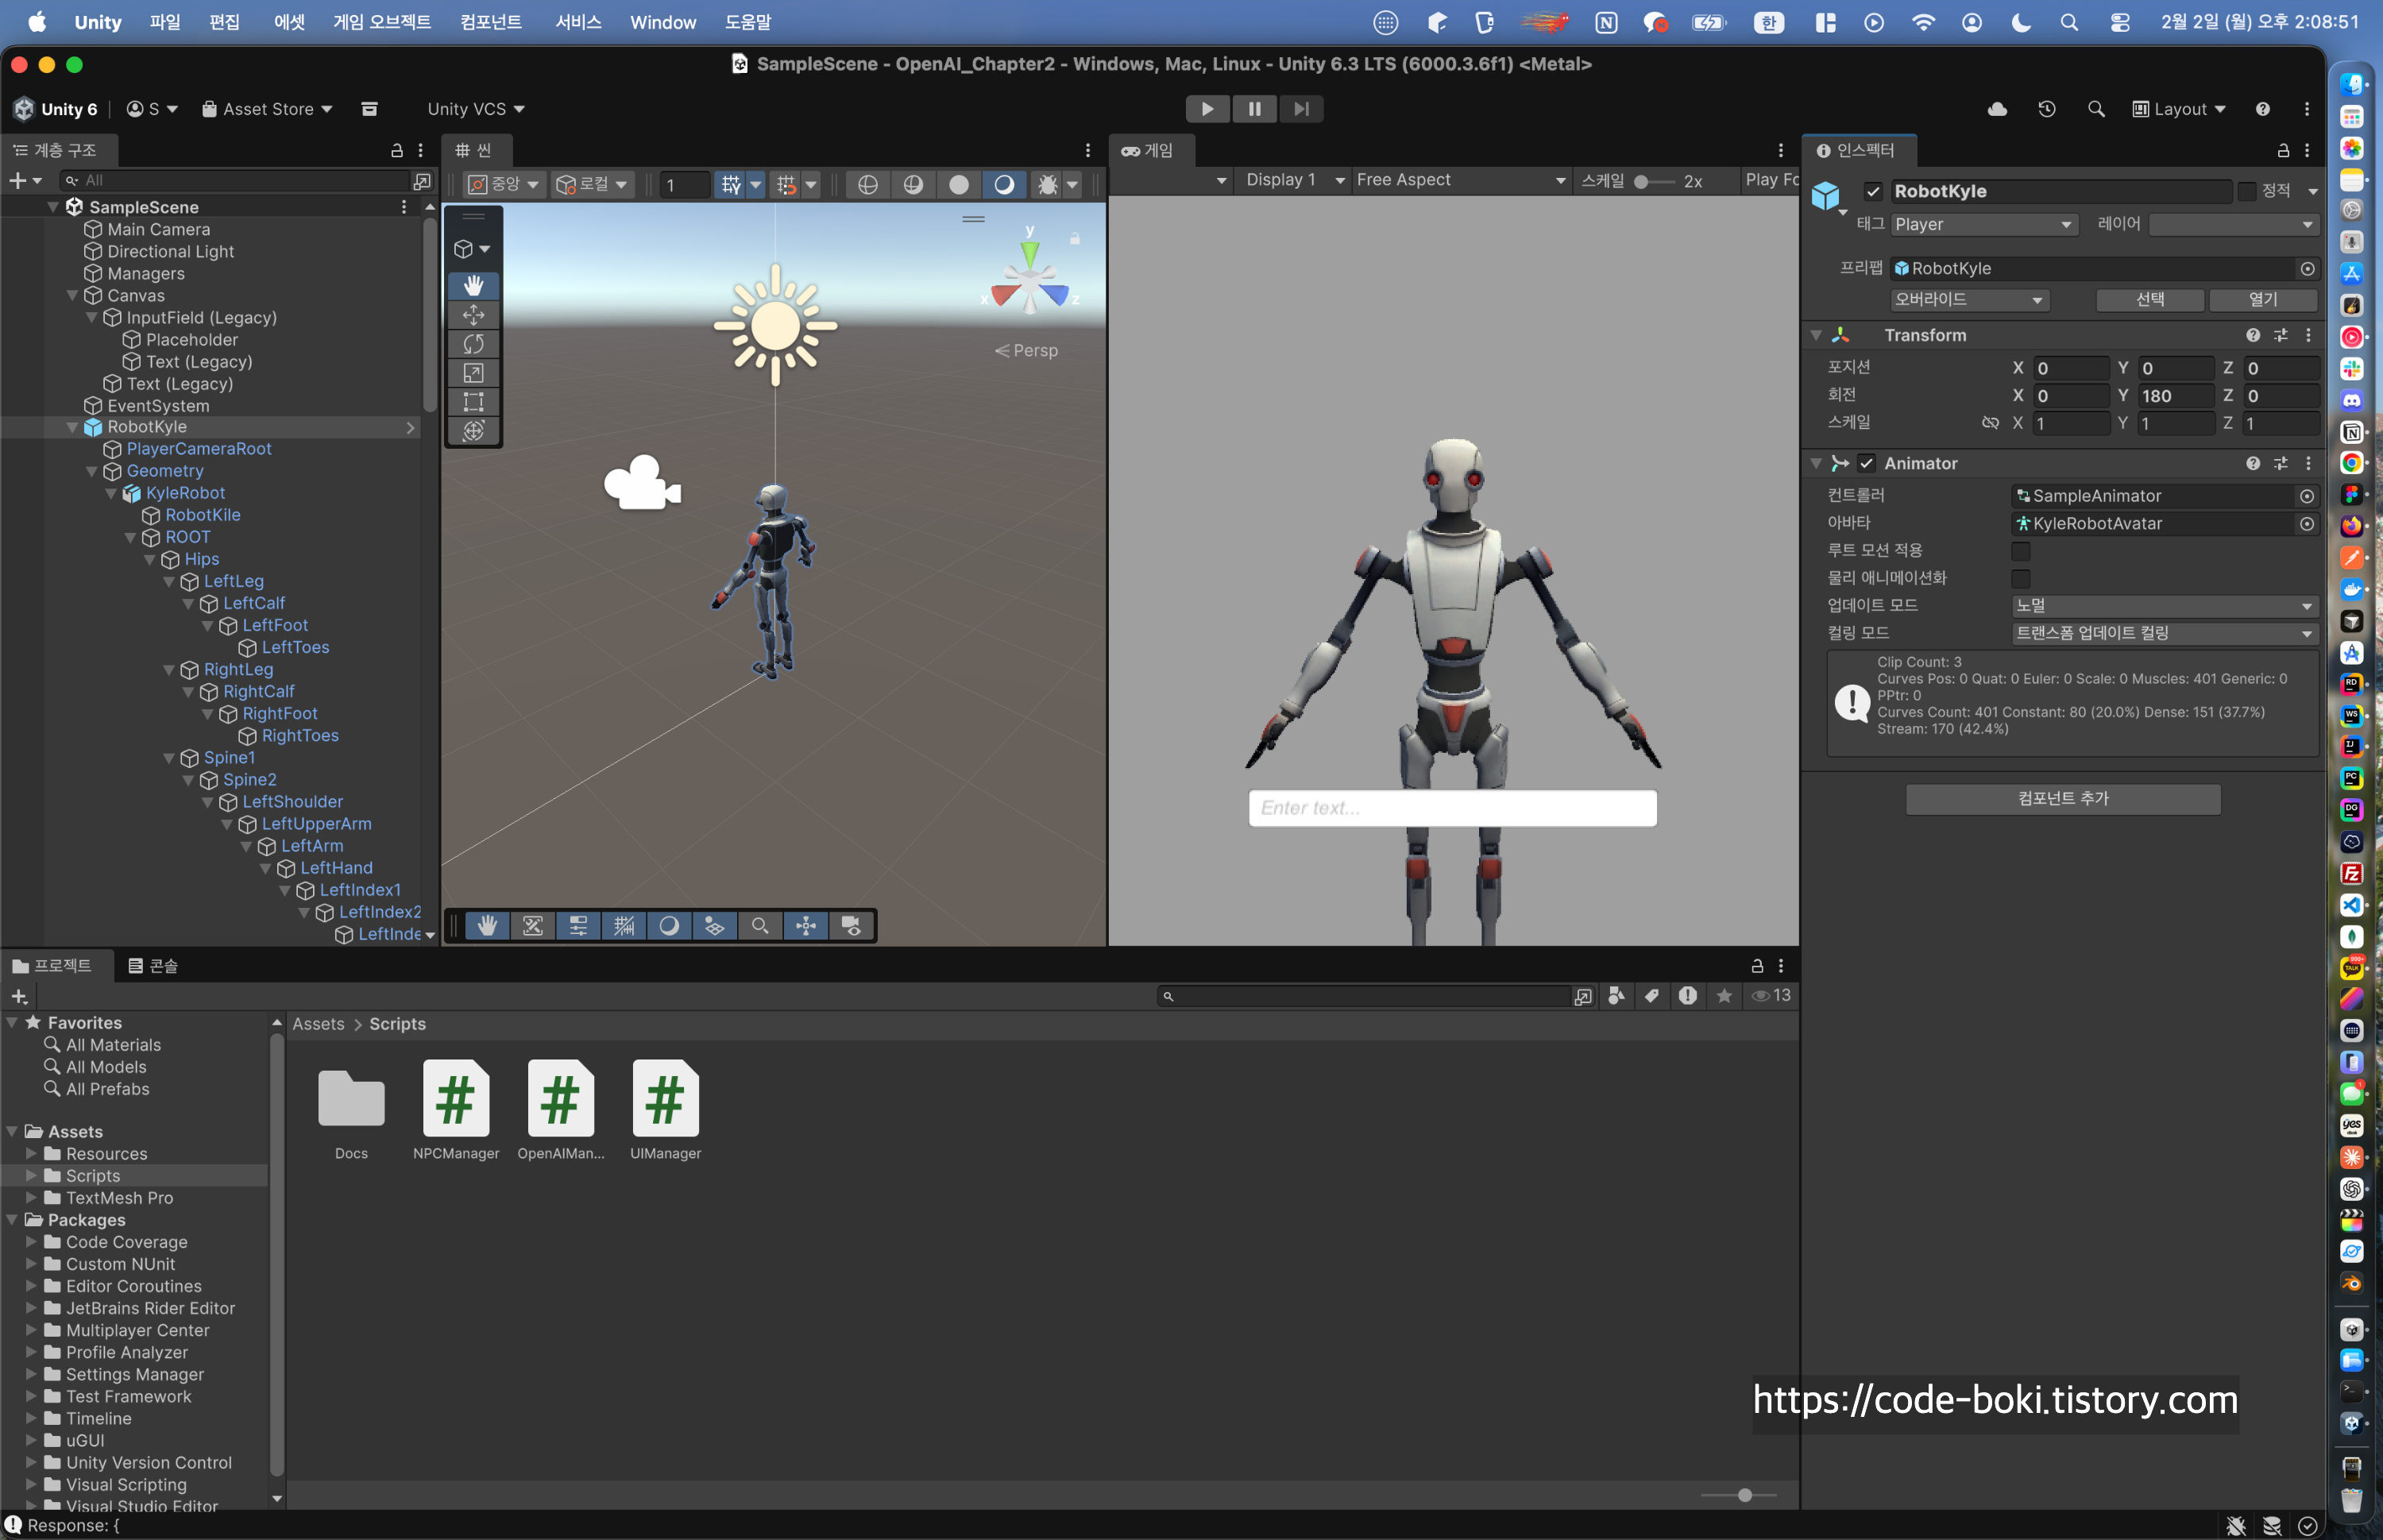
Task: Click the camera gizmo in scene view
Action: click(x=642, y=483)
